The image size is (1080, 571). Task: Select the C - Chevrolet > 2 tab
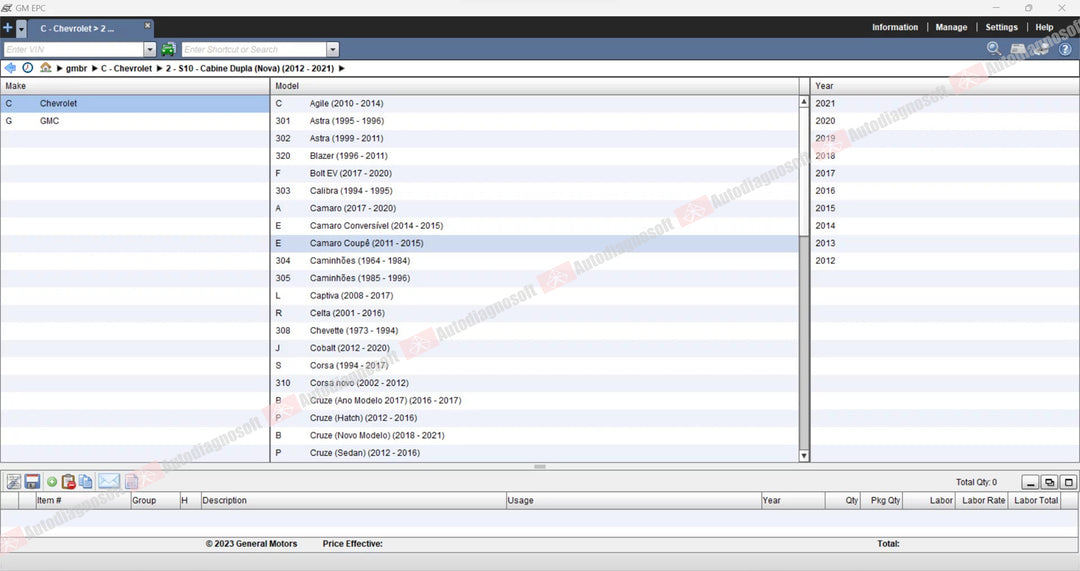[x=77, y=29]
